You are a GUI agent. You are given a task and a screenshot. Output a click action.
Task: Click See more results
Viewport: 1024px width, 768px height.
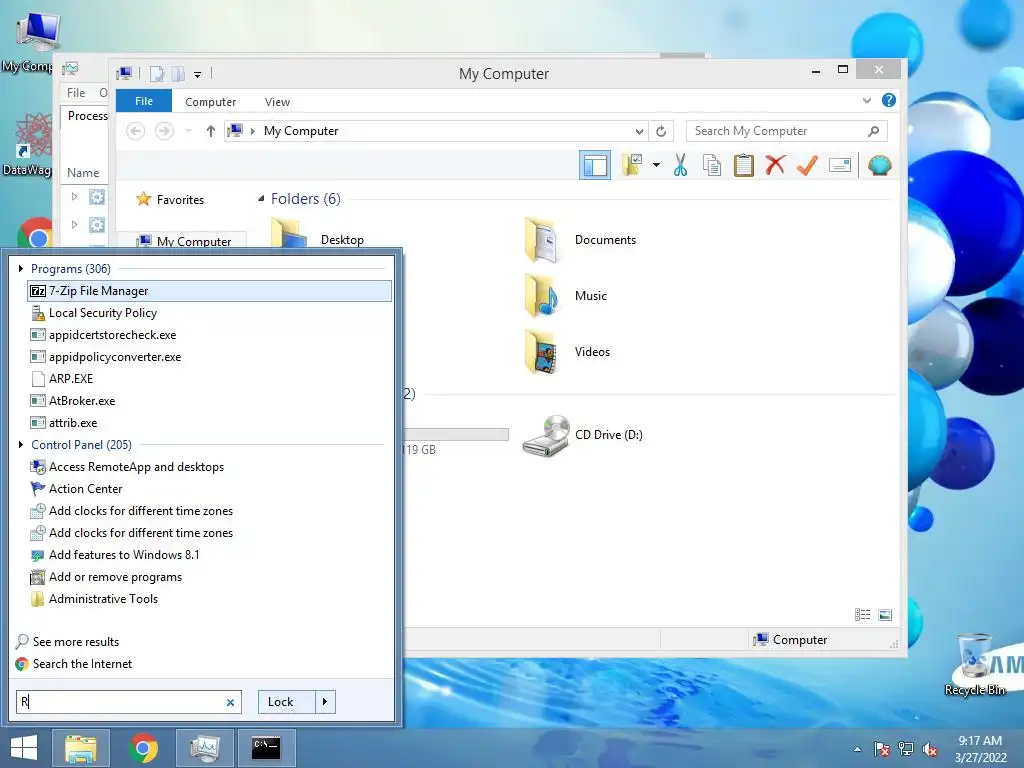click(x=67, y=642)
